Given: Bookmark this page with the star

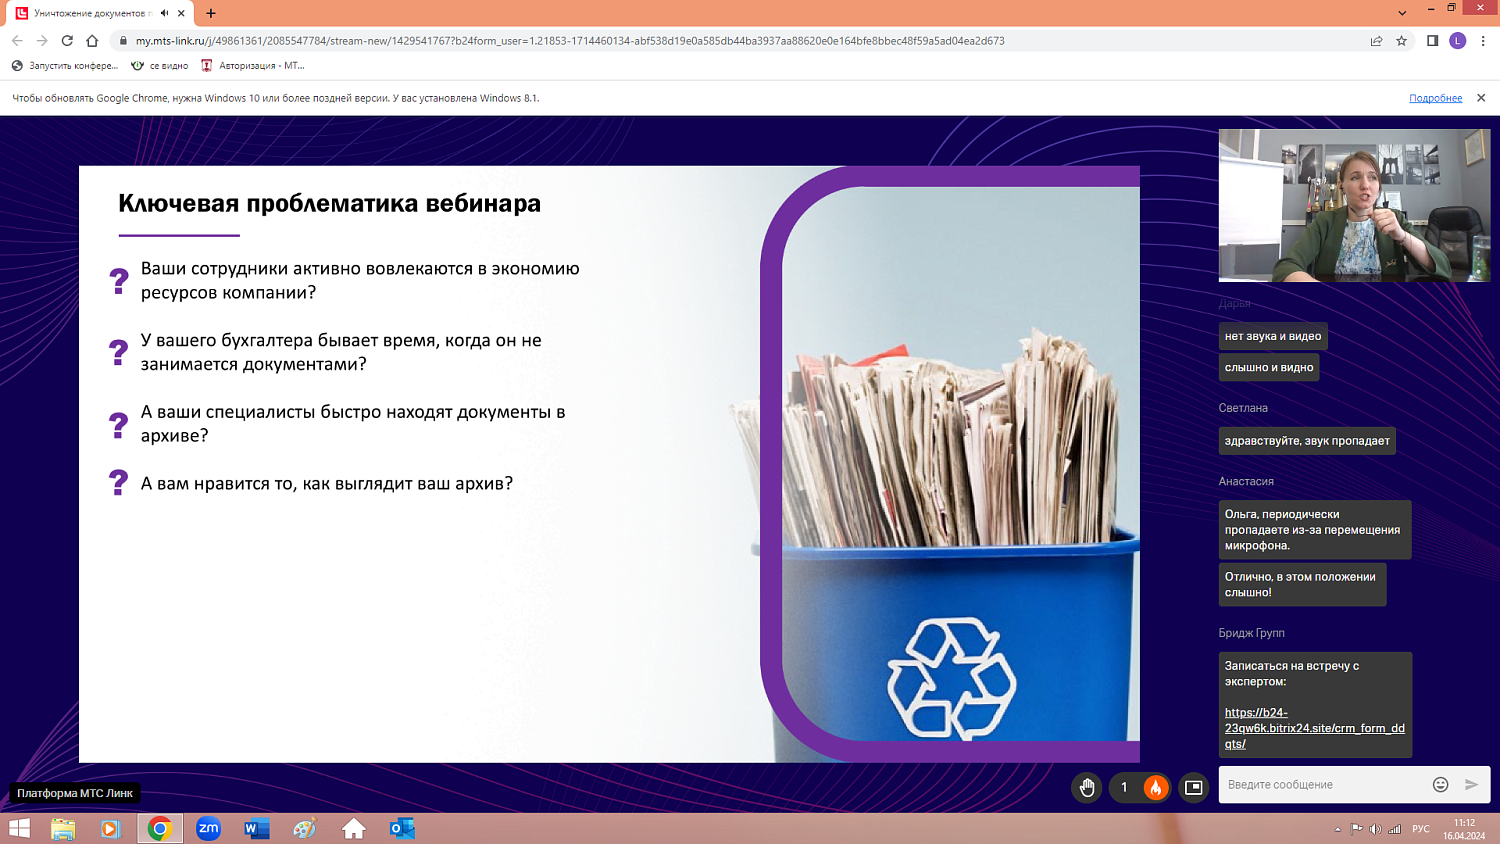Looking at the screenshot, I should [x=1401, y=41].
